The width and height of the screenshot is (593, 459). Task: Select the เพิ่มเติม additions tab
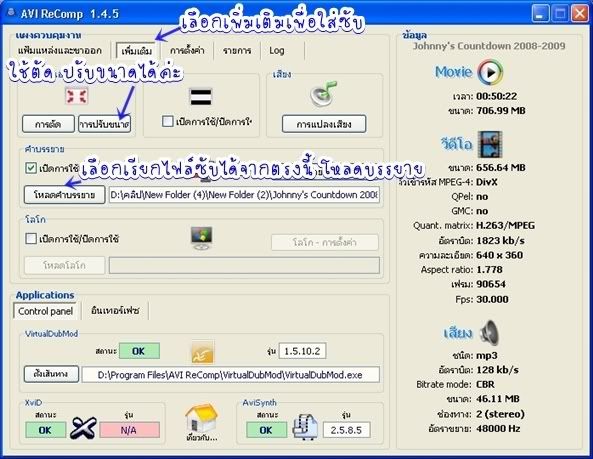[x=137, y=51]
